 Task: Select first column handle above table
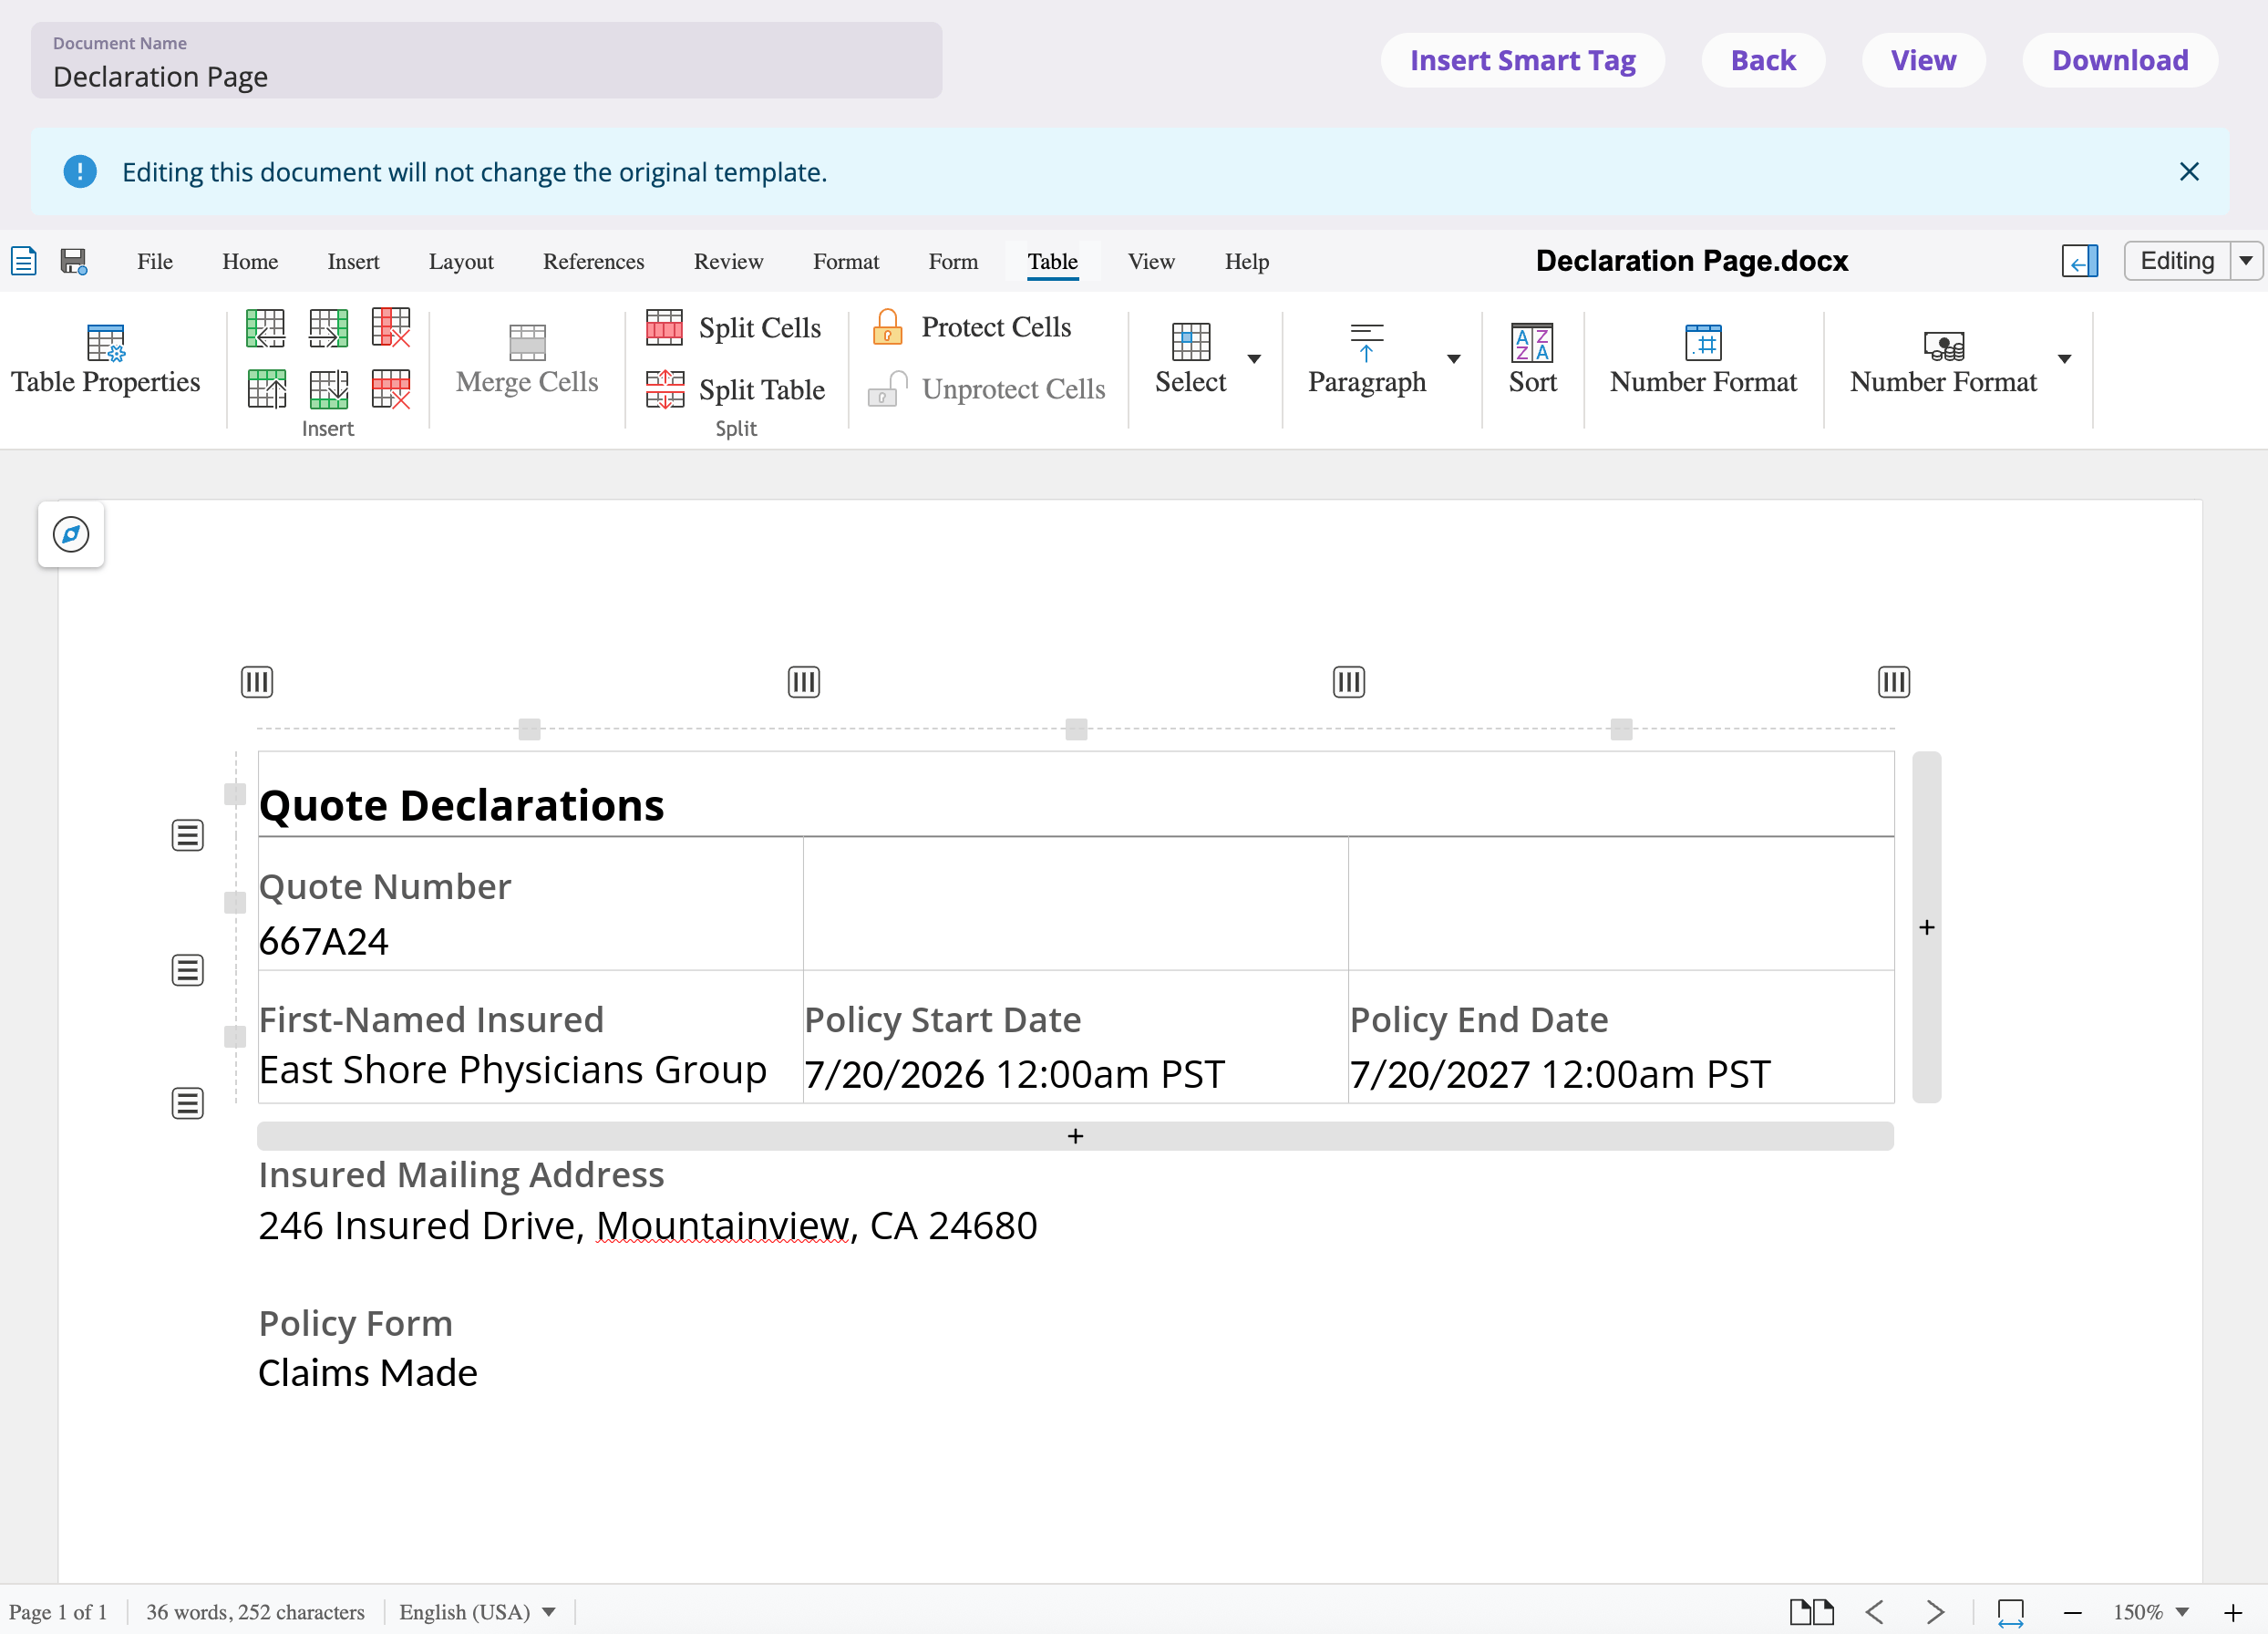click(257, 682)
